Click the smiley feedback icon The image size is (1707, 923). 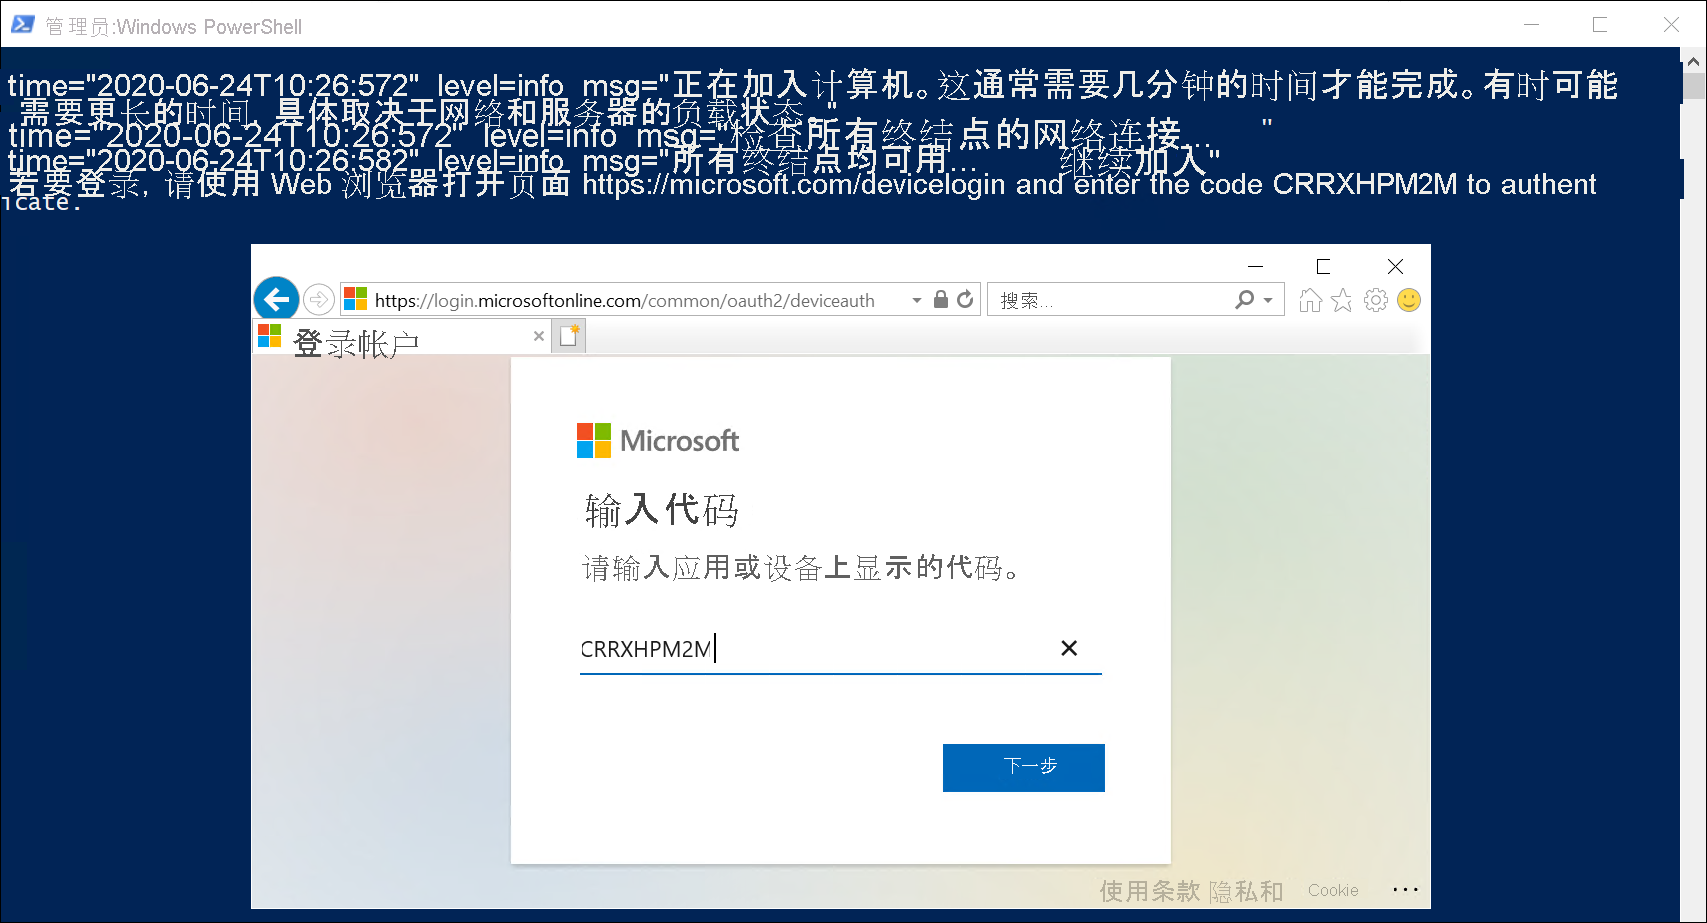(x=1409, y=300)
